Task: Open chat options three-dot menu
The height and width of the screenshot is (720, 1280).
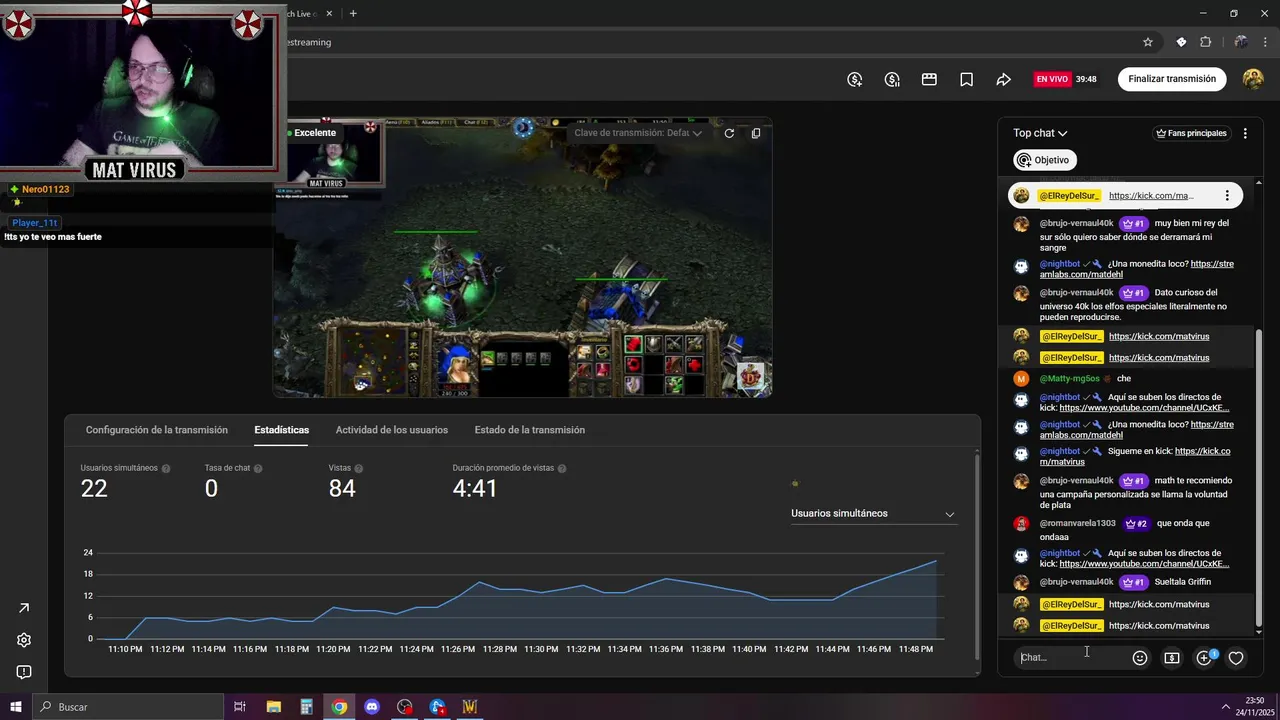Action: click(1245, 133)
